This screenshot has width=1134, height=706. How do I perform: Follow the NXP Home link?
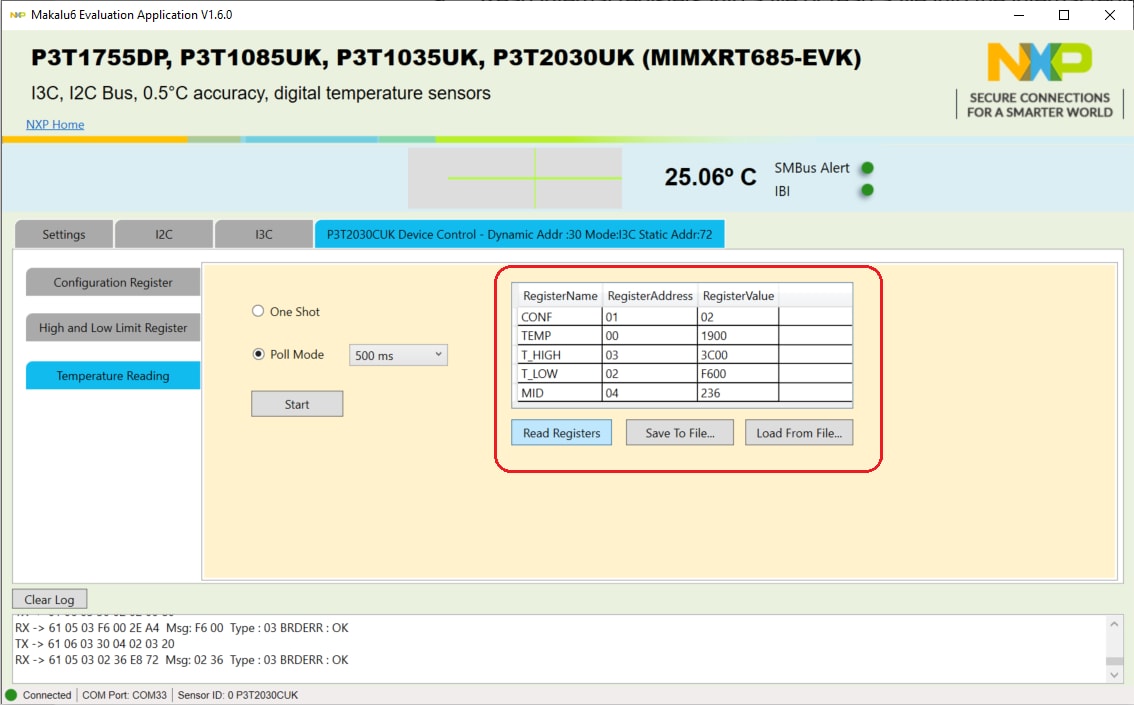pyautogui.click(x=55, y=125)
